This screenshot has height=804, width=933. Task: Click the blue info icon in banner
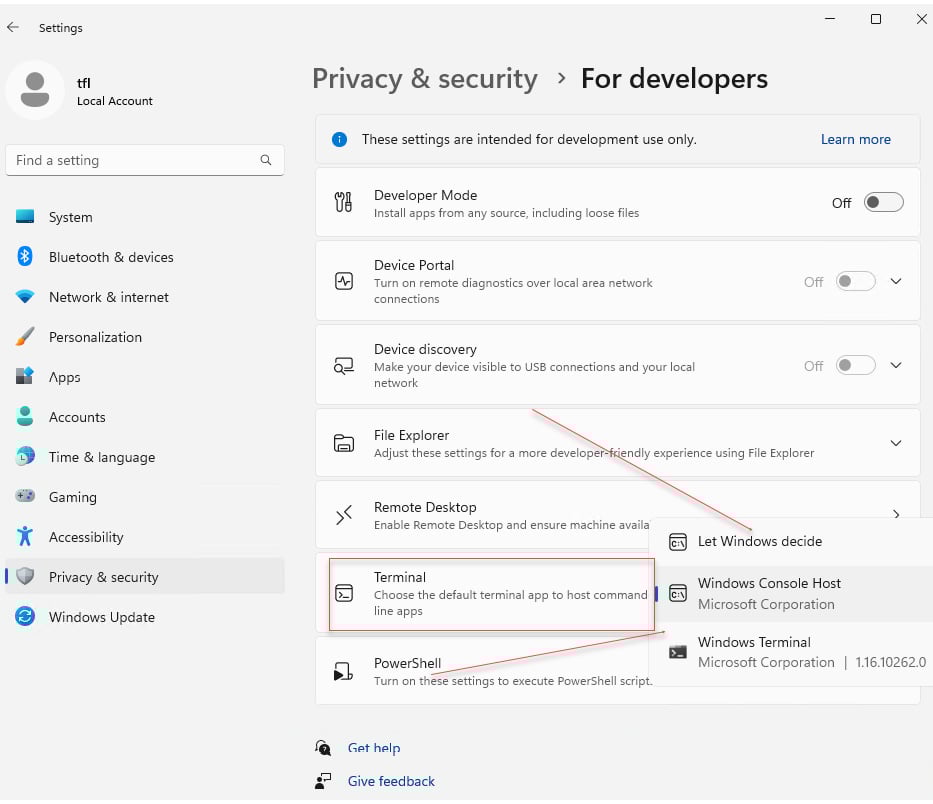339,139
